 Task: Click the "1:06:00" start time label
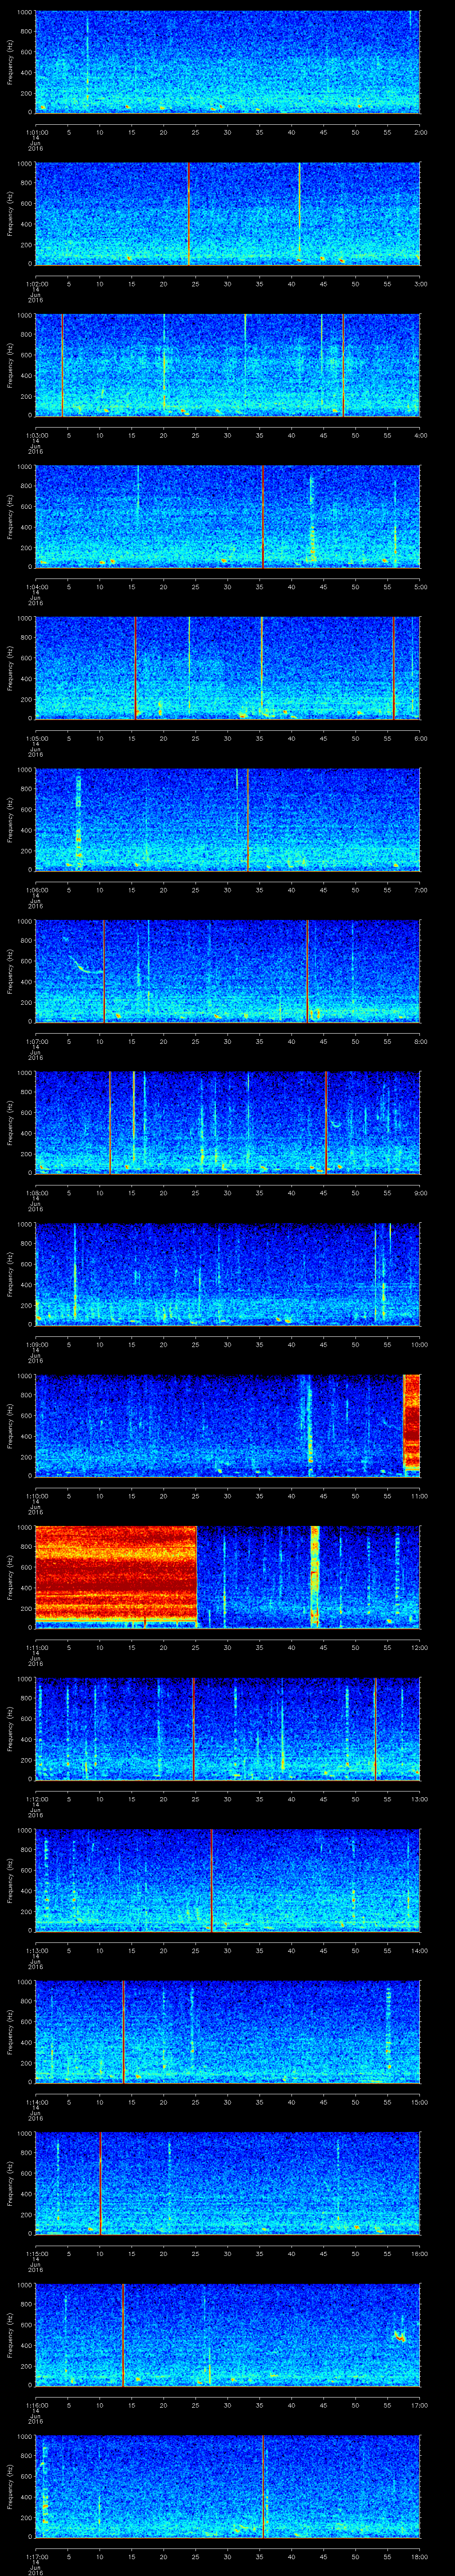tap(36, 890)
